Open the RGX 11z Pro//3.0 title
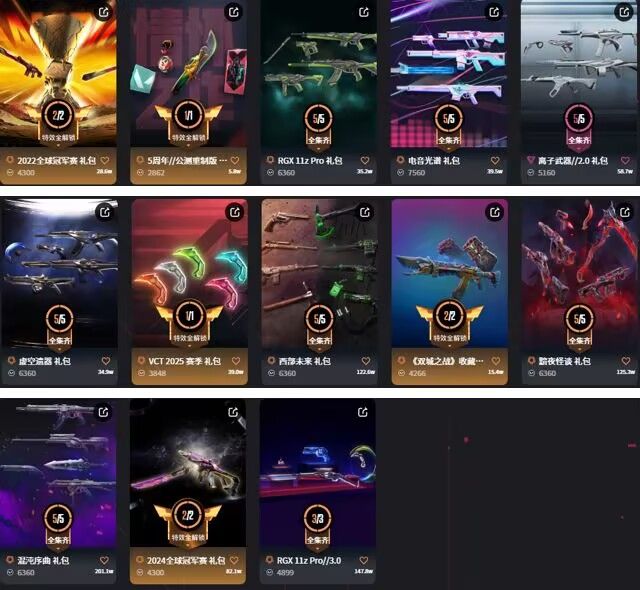 (309, 561)
